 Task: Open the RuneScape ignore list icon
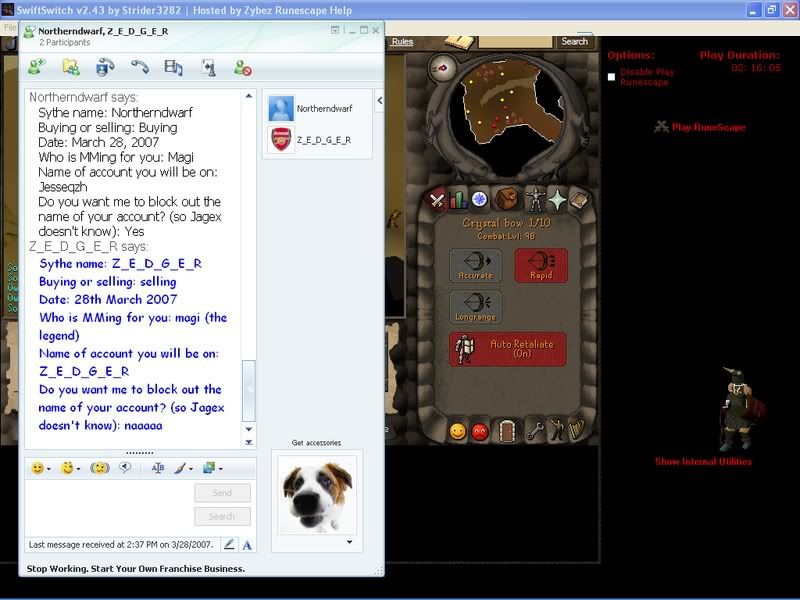480,432
